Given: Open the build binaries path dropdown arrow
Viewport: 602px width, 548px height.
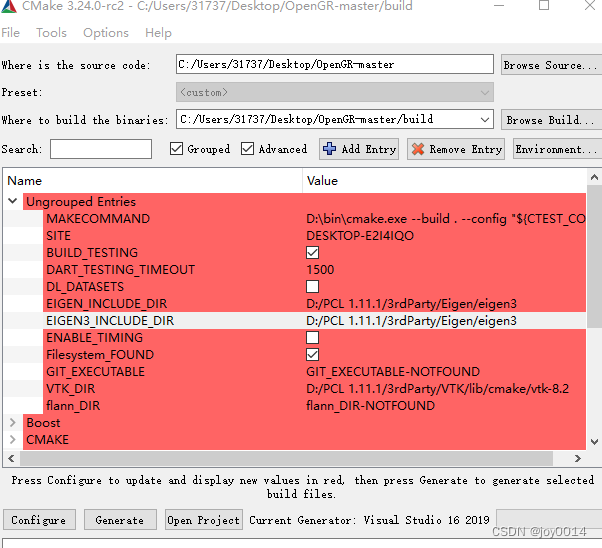Looking at the screenshot, I should (485, 119).
